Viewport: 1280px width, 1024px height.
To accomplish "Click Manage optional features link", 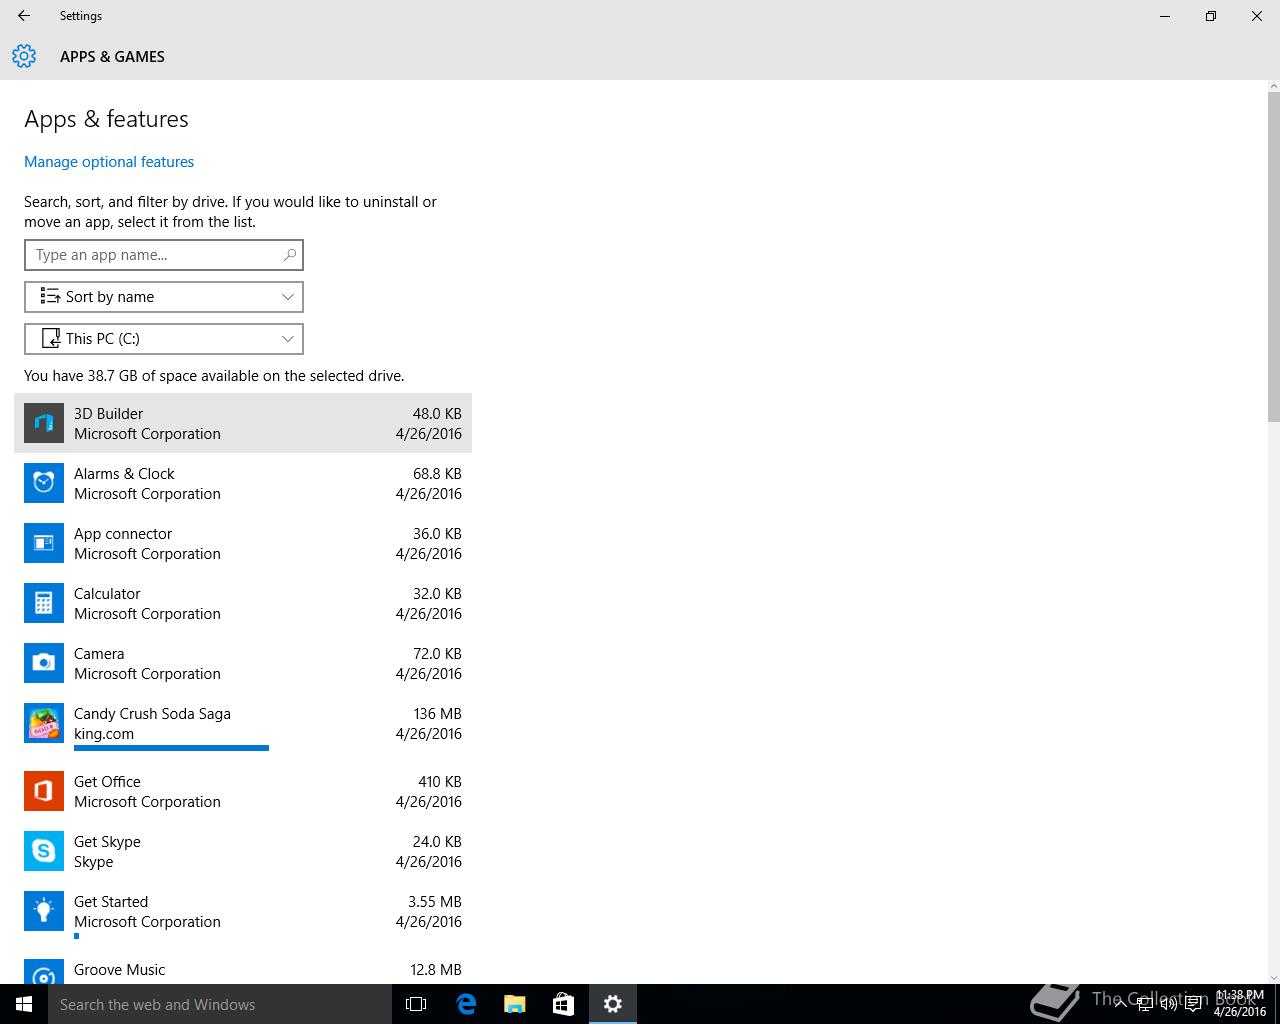I will [x=109, y=162].
